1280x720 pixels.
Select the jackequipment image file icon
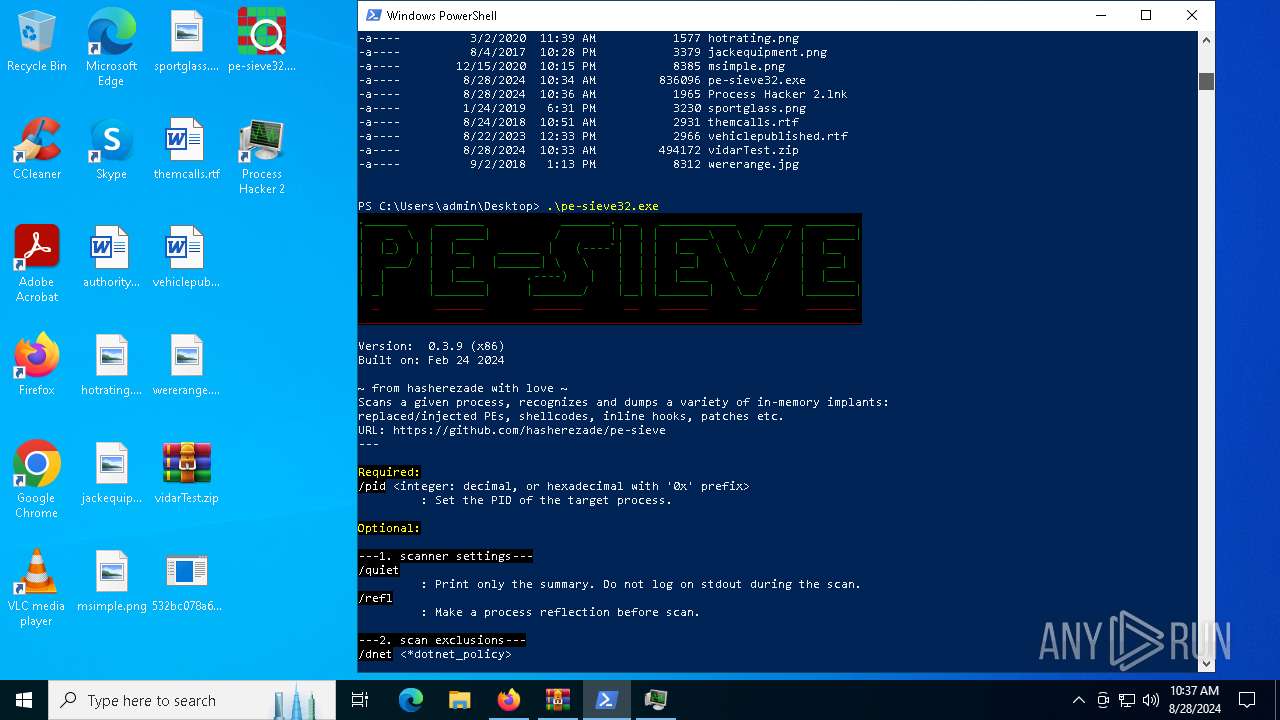tap(111, 473)
